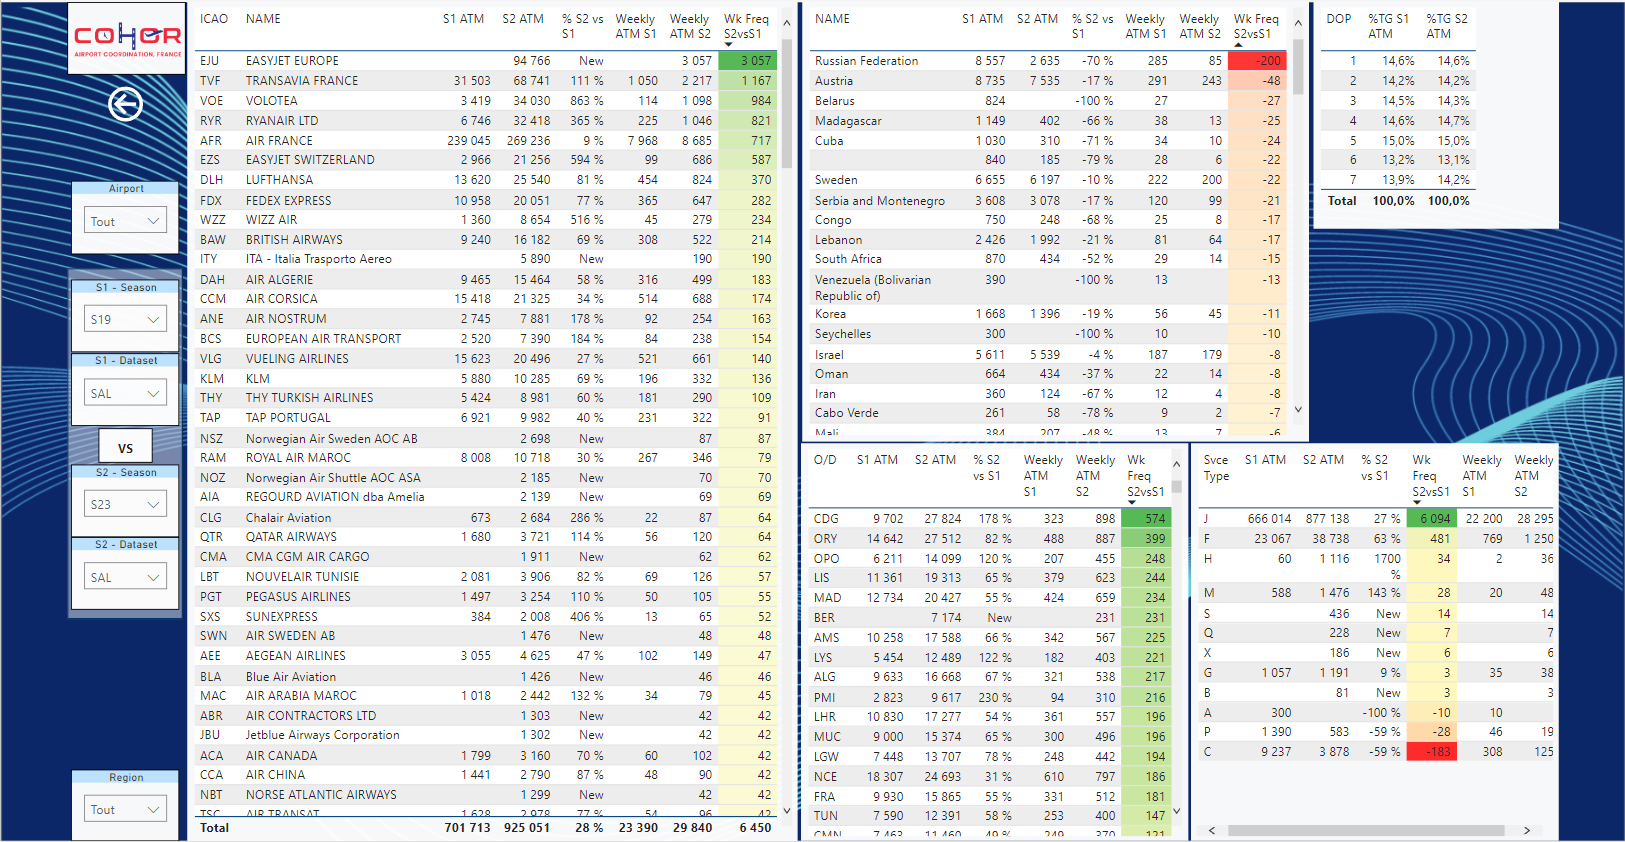Click the green 3 057 cell for EasyJet Europe
The width and height of the screenshot is (1625, 842).
tap(747, 61)
